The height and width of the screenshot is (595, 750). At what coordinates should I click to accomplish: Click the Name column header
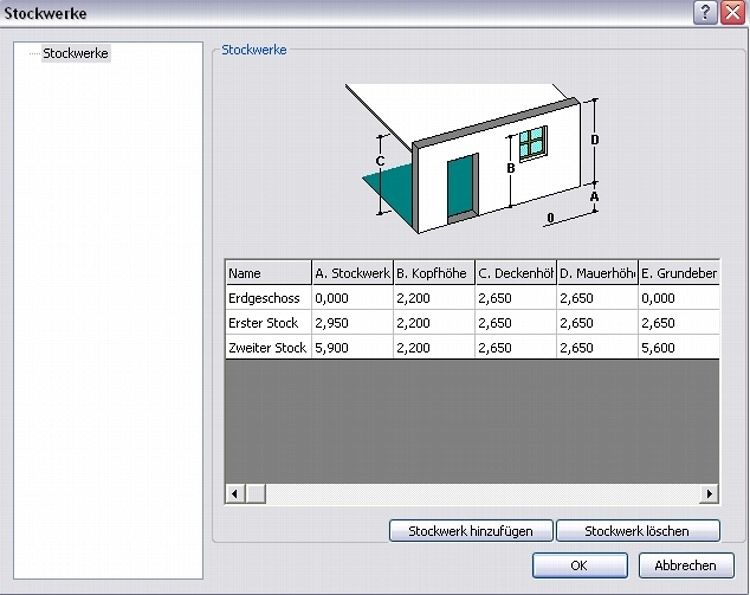[268, 273]
